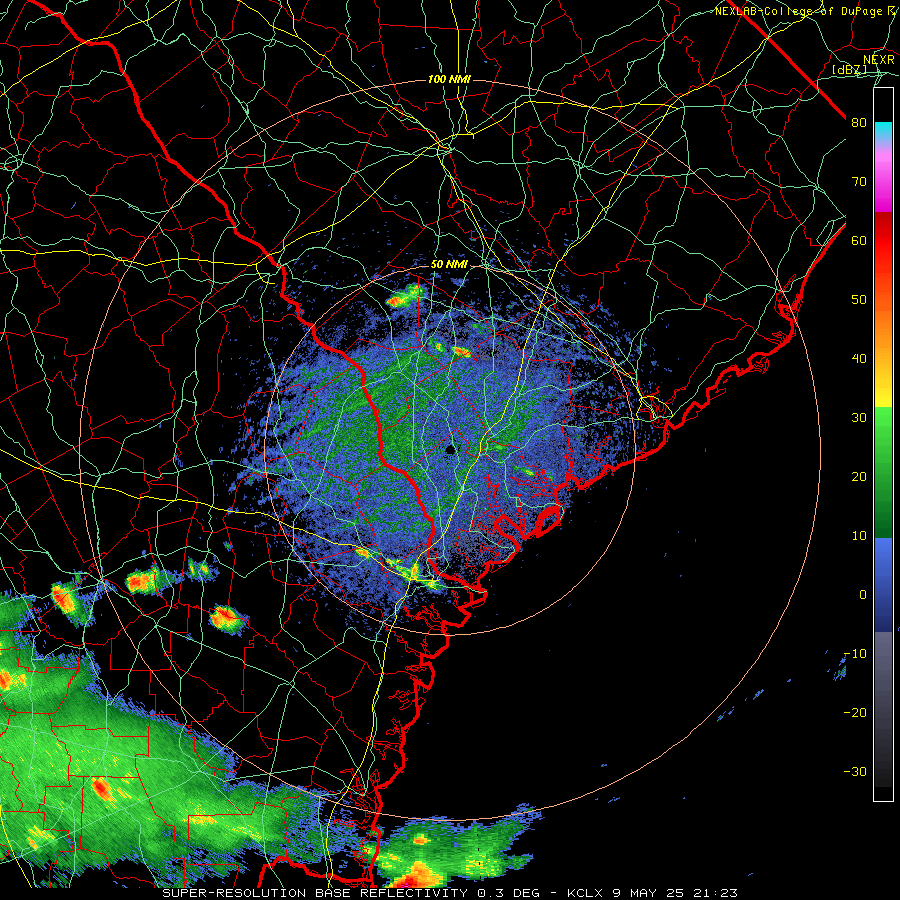
Task: Click the SUPER-RESOLUTION BASE REFLECTIVITY caption text
Action: (314, 893)
